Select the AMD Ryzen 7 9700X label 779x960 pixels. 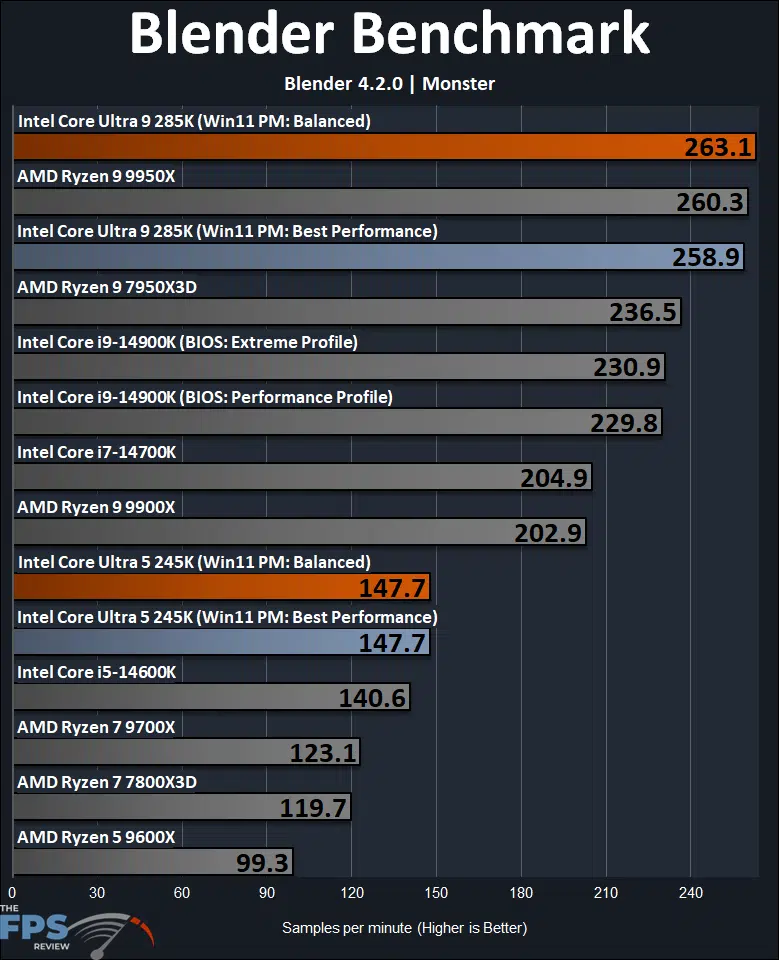pos(96,727)
